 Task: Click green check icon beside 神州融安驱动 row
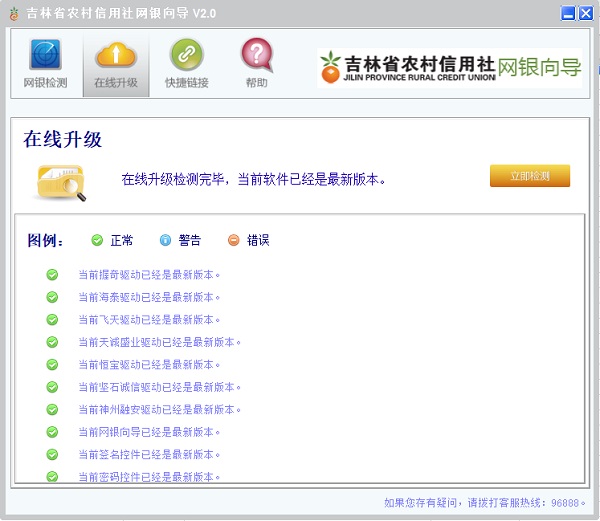click(x=52, y=409)
